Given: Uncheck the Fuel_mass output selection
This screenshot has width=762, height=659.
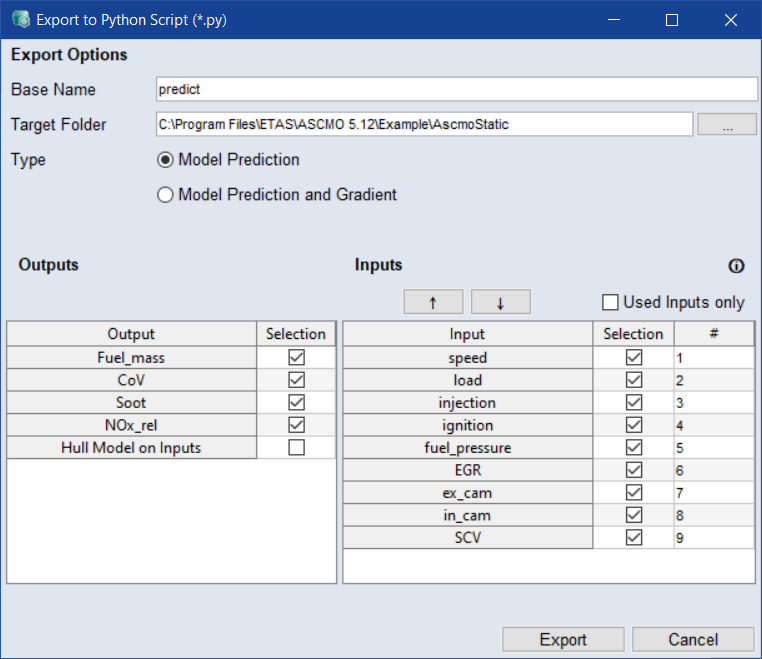Looking at the screenshot, I should [296, 357].
